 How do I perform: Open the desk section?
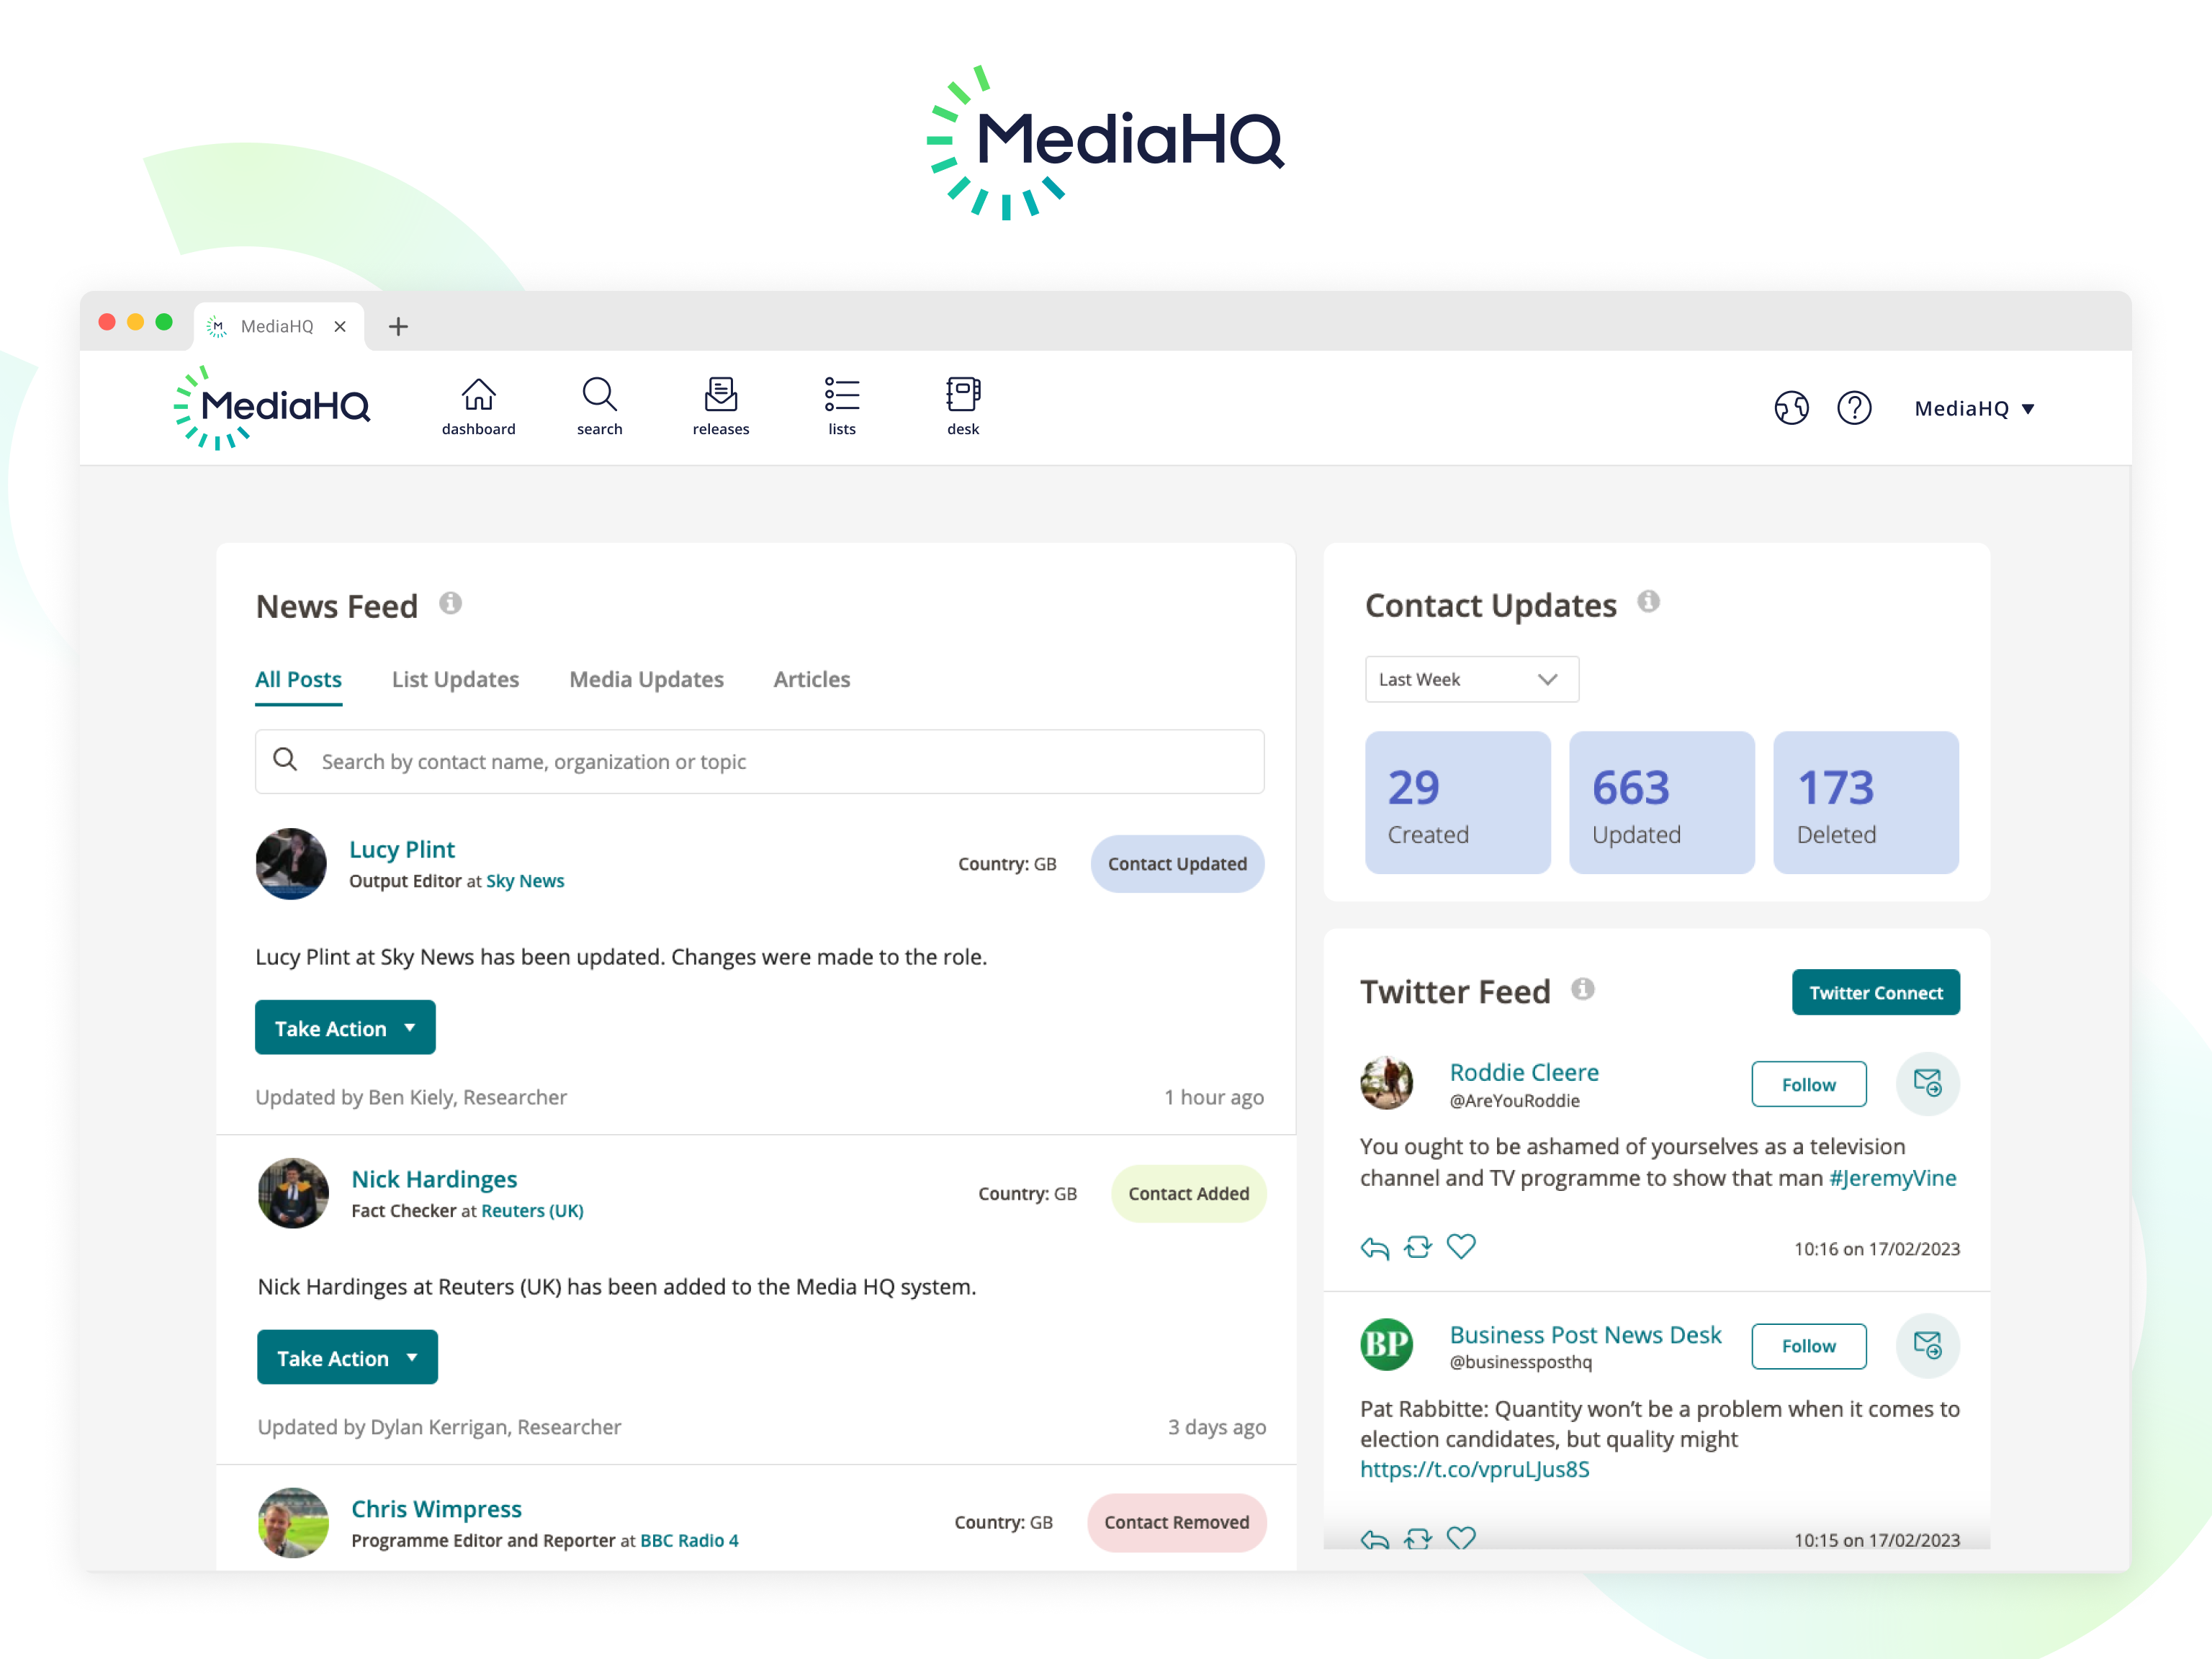click(x=962, y=404)
